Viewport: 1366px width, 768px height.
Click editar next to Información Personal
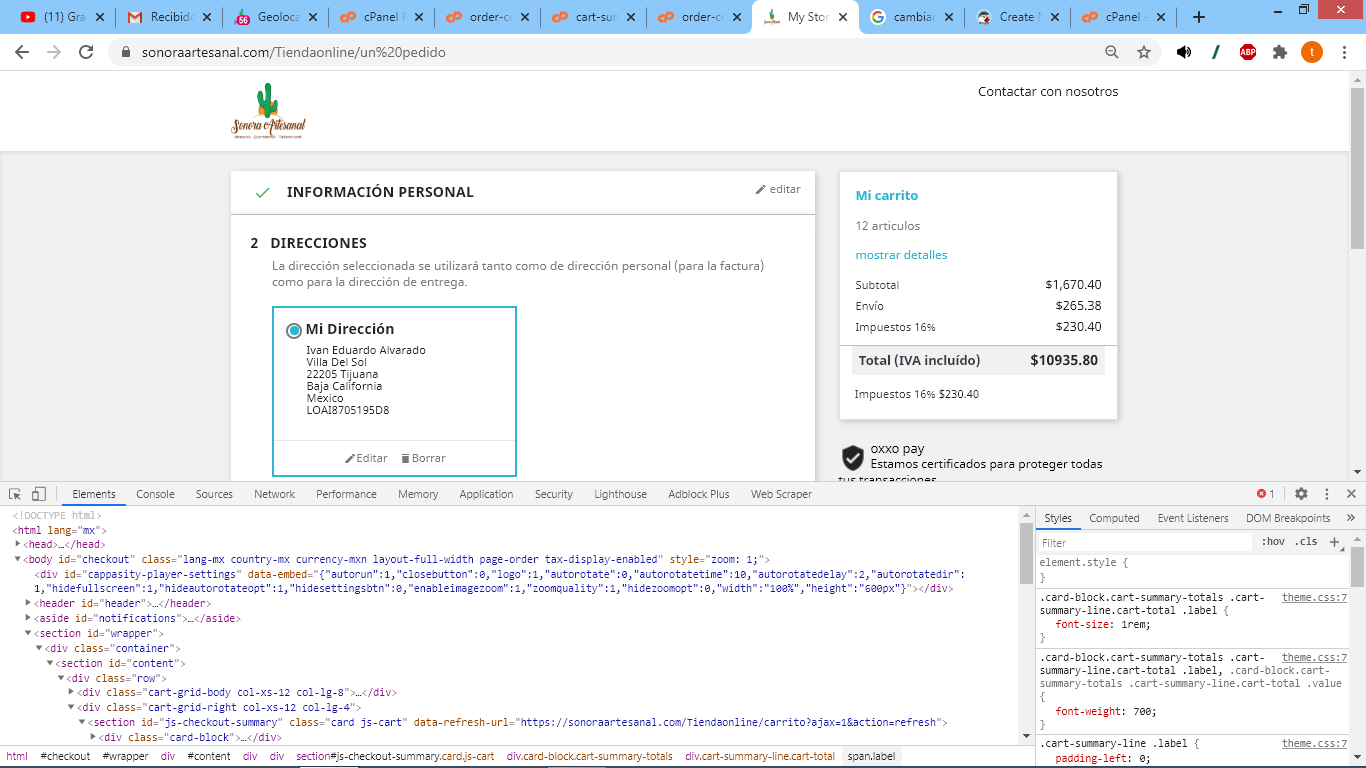pos(778,189)
